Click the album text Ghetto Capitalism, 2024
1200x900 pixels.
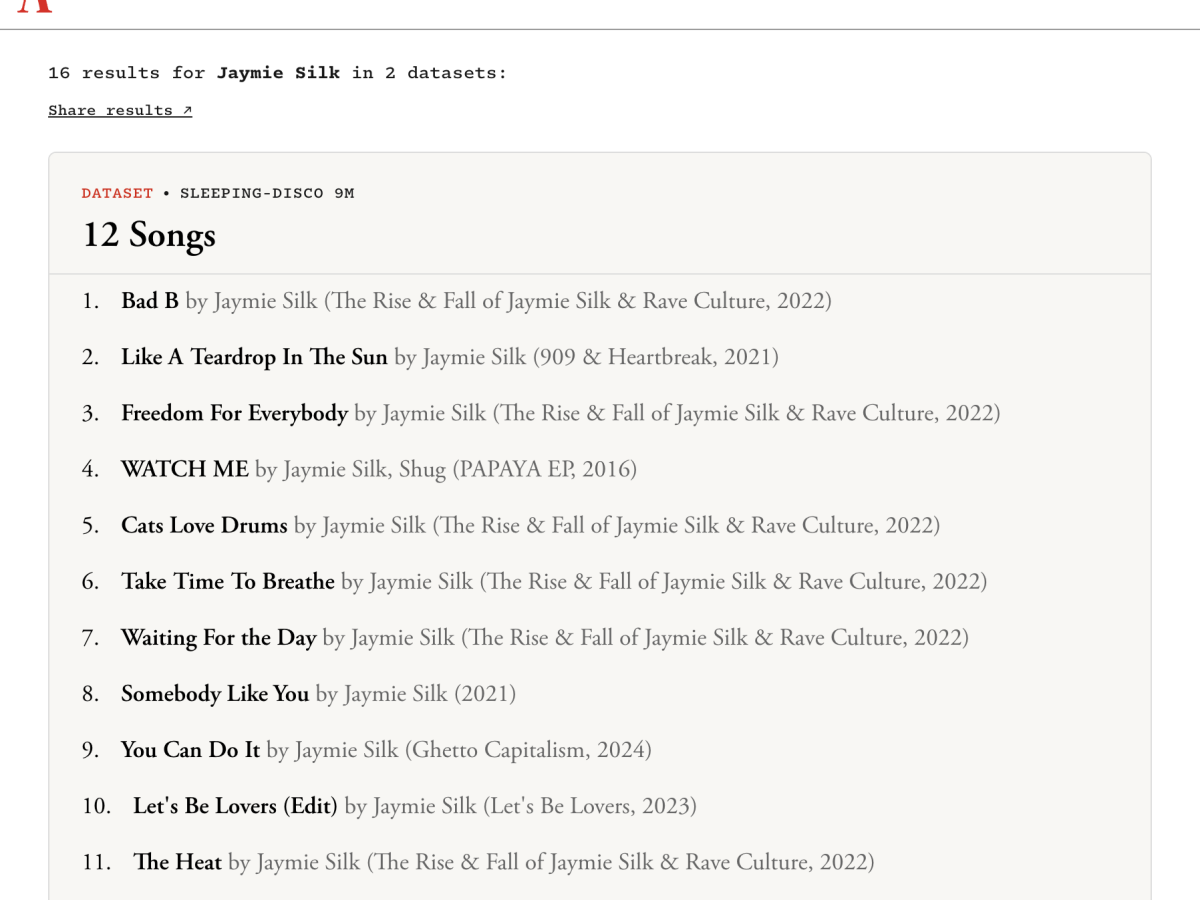528,749
